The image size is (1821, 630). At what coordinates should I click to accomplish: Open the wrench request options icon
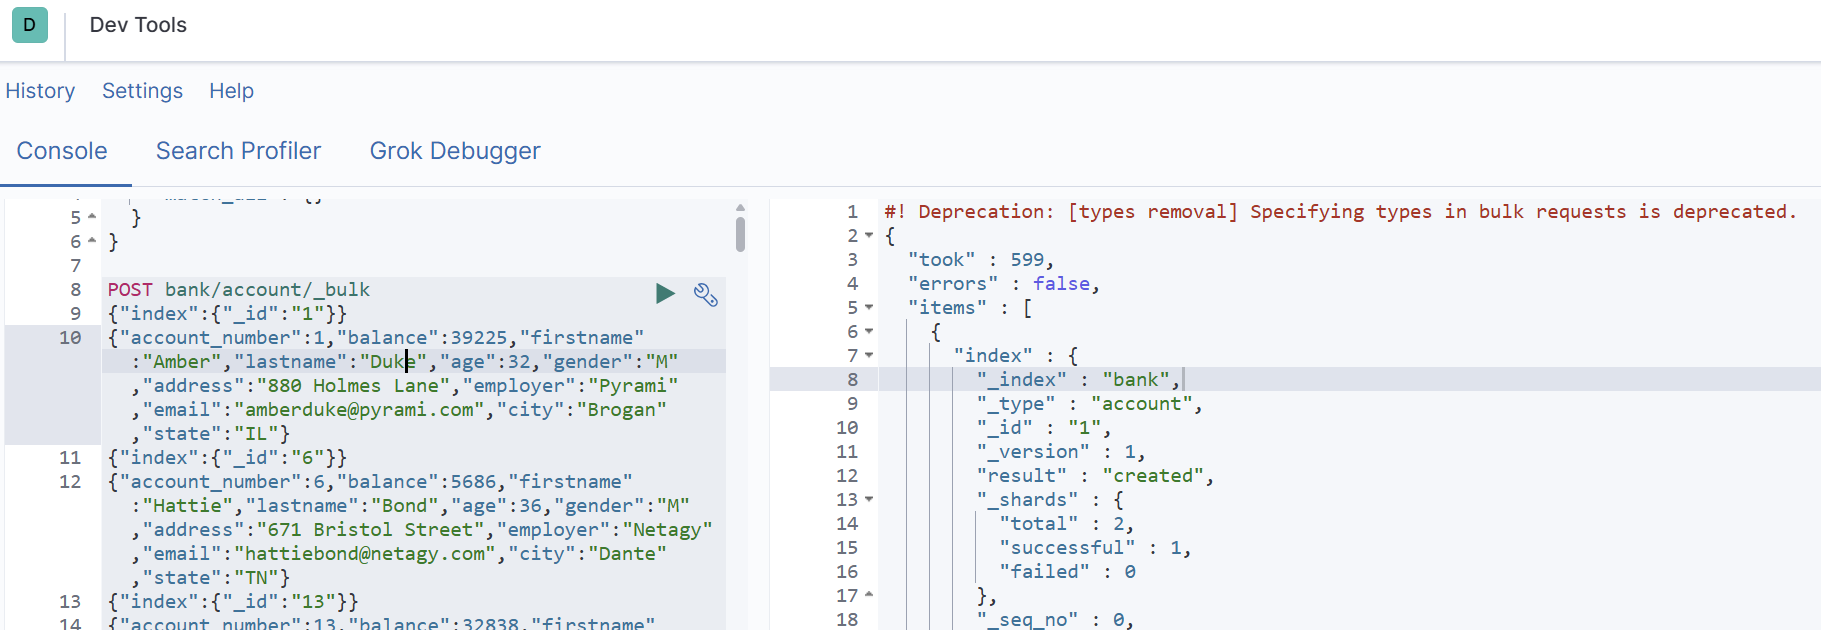pos(706,294)
